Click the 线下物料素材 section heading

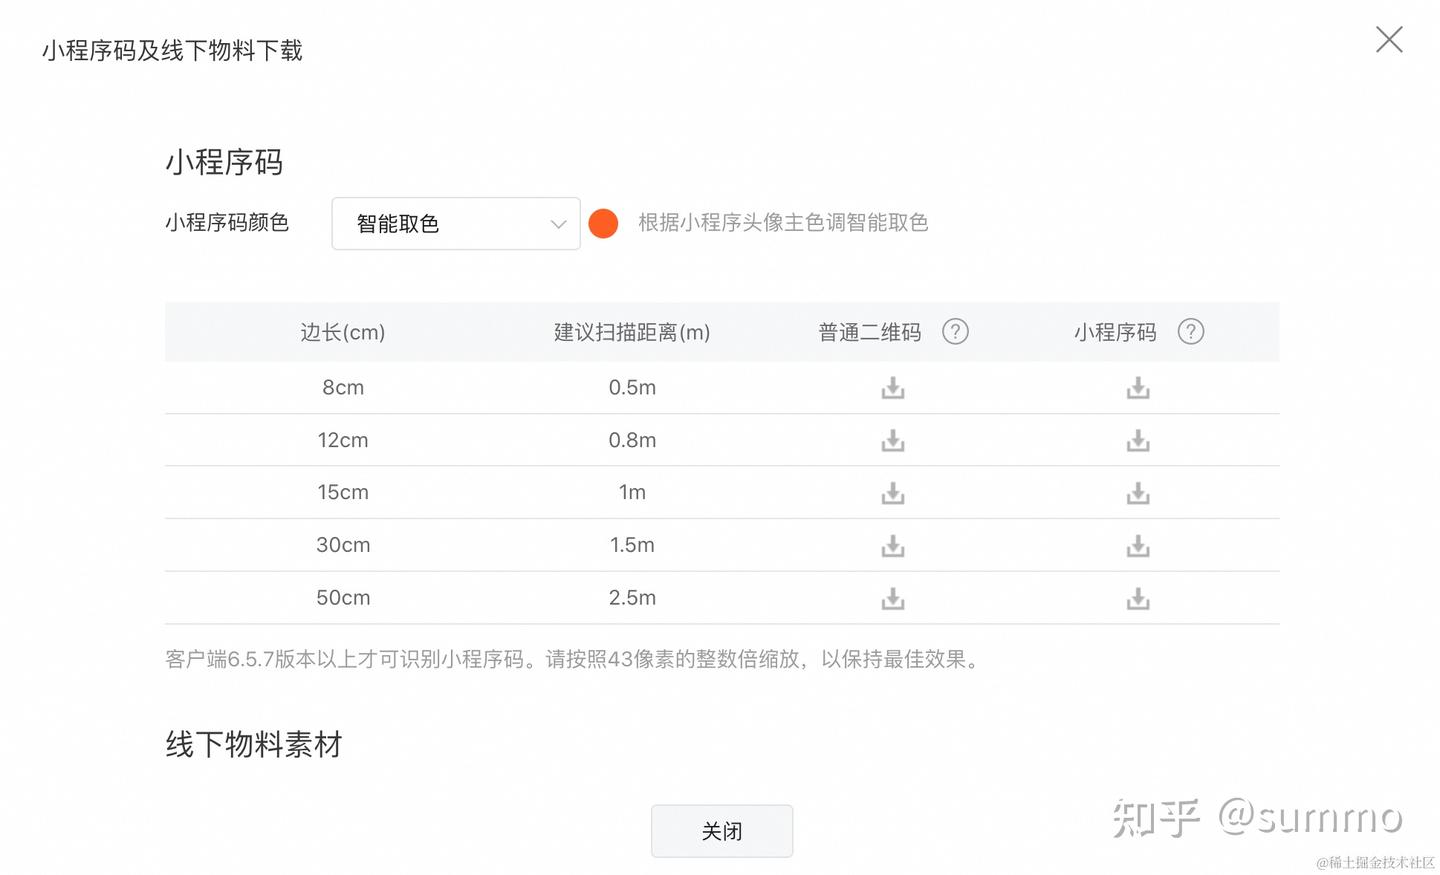click(x=254, y=744)
